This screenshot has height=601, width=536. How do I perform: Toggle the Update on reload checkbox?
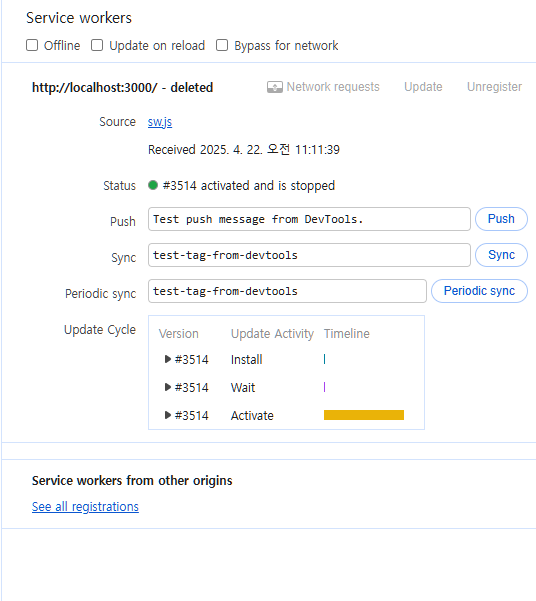[x=97, y=45]
